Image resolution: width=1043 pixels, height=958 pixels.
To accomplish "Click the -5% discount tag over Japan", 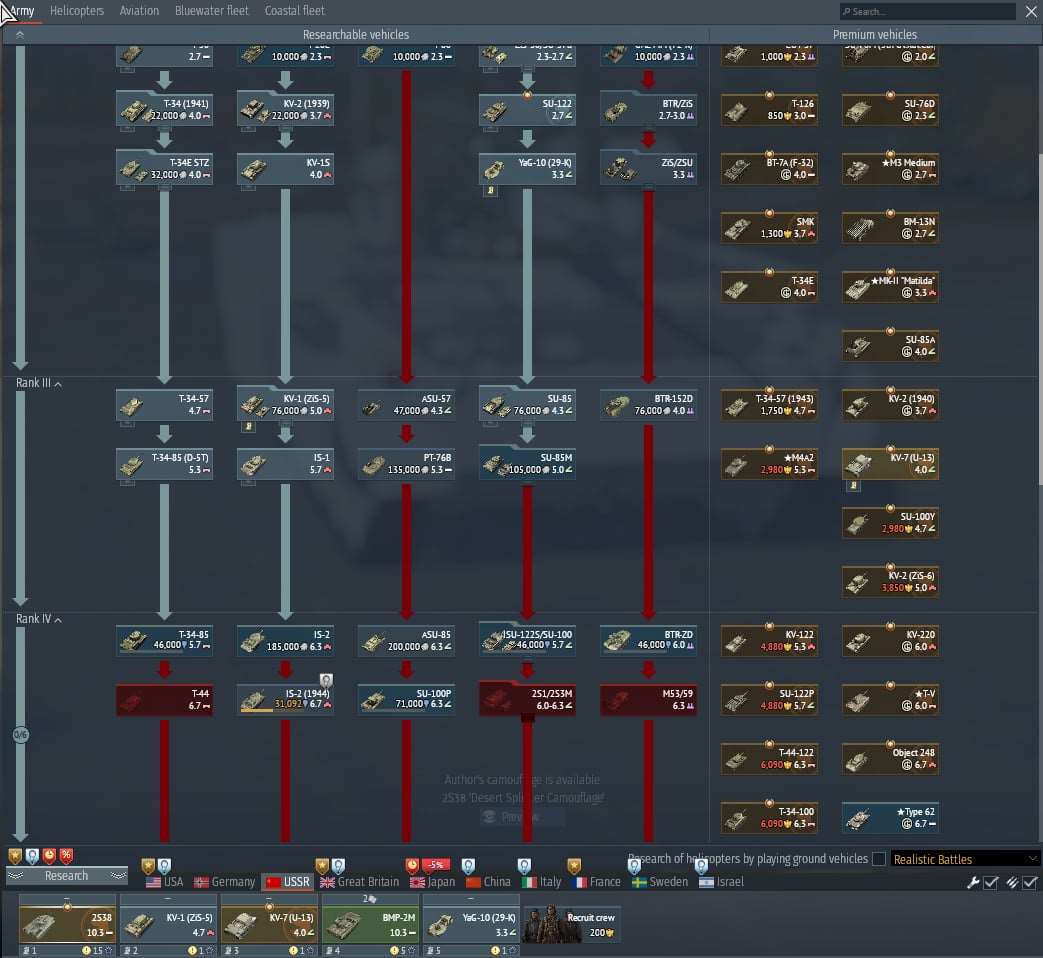I will (x=436, y=865).
